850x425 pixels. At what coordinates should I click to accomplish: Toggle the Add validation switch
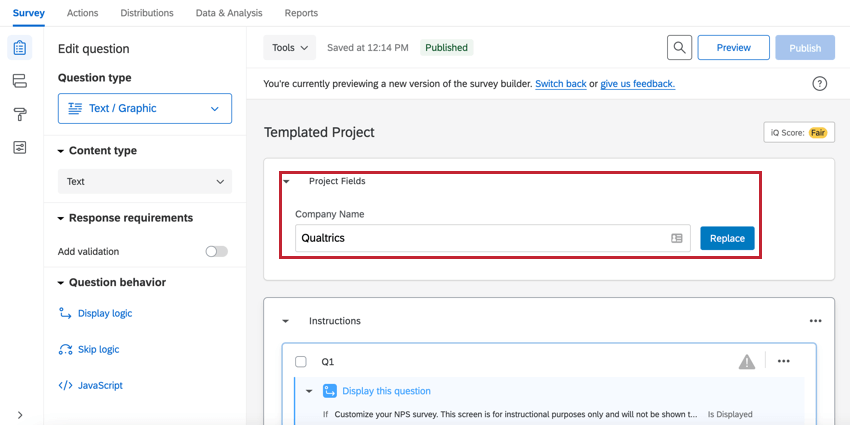pyautogui.click(x=216, y=251)
